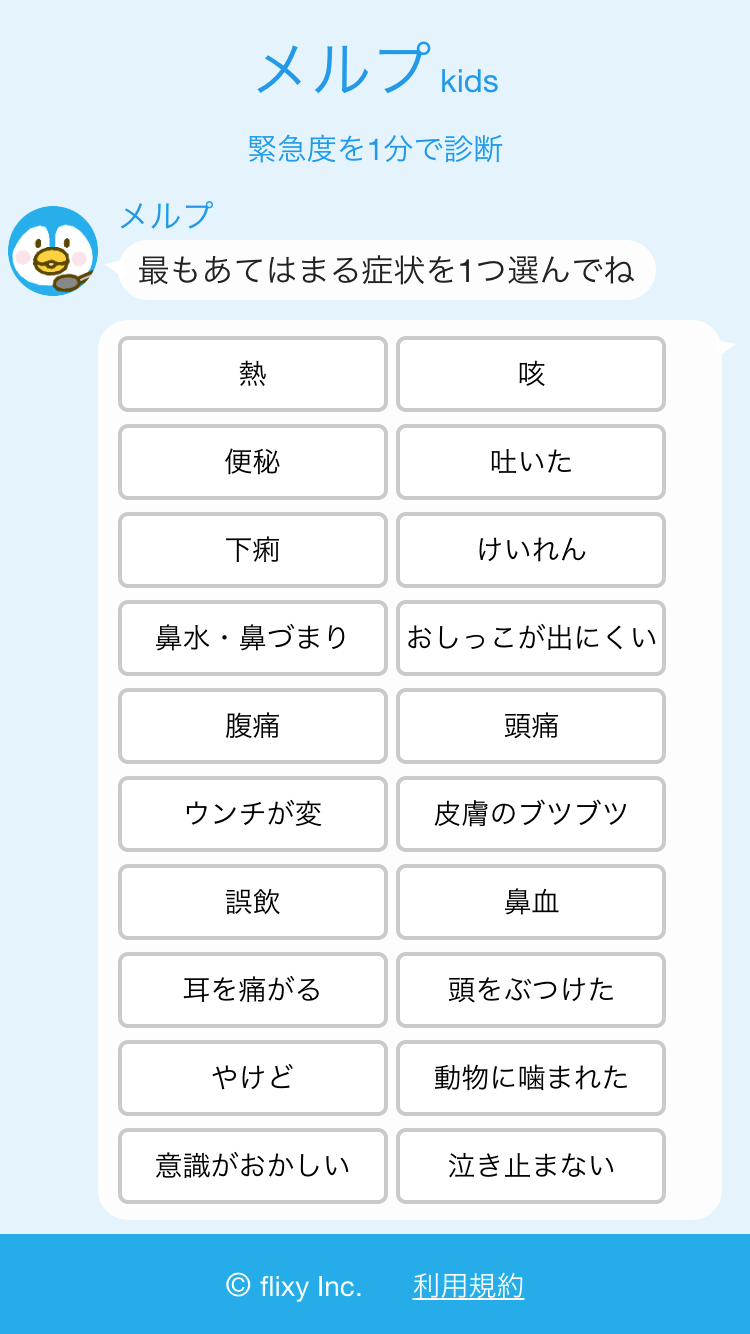Choose the 咳 symptom option
The image size is (750, 1334).
[x=531, y=374]
